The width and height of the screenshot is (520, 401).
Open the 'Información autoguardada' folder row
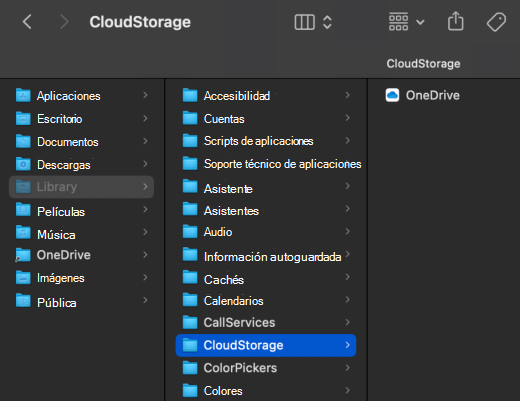pyautogui.click(x=266, y=256)
